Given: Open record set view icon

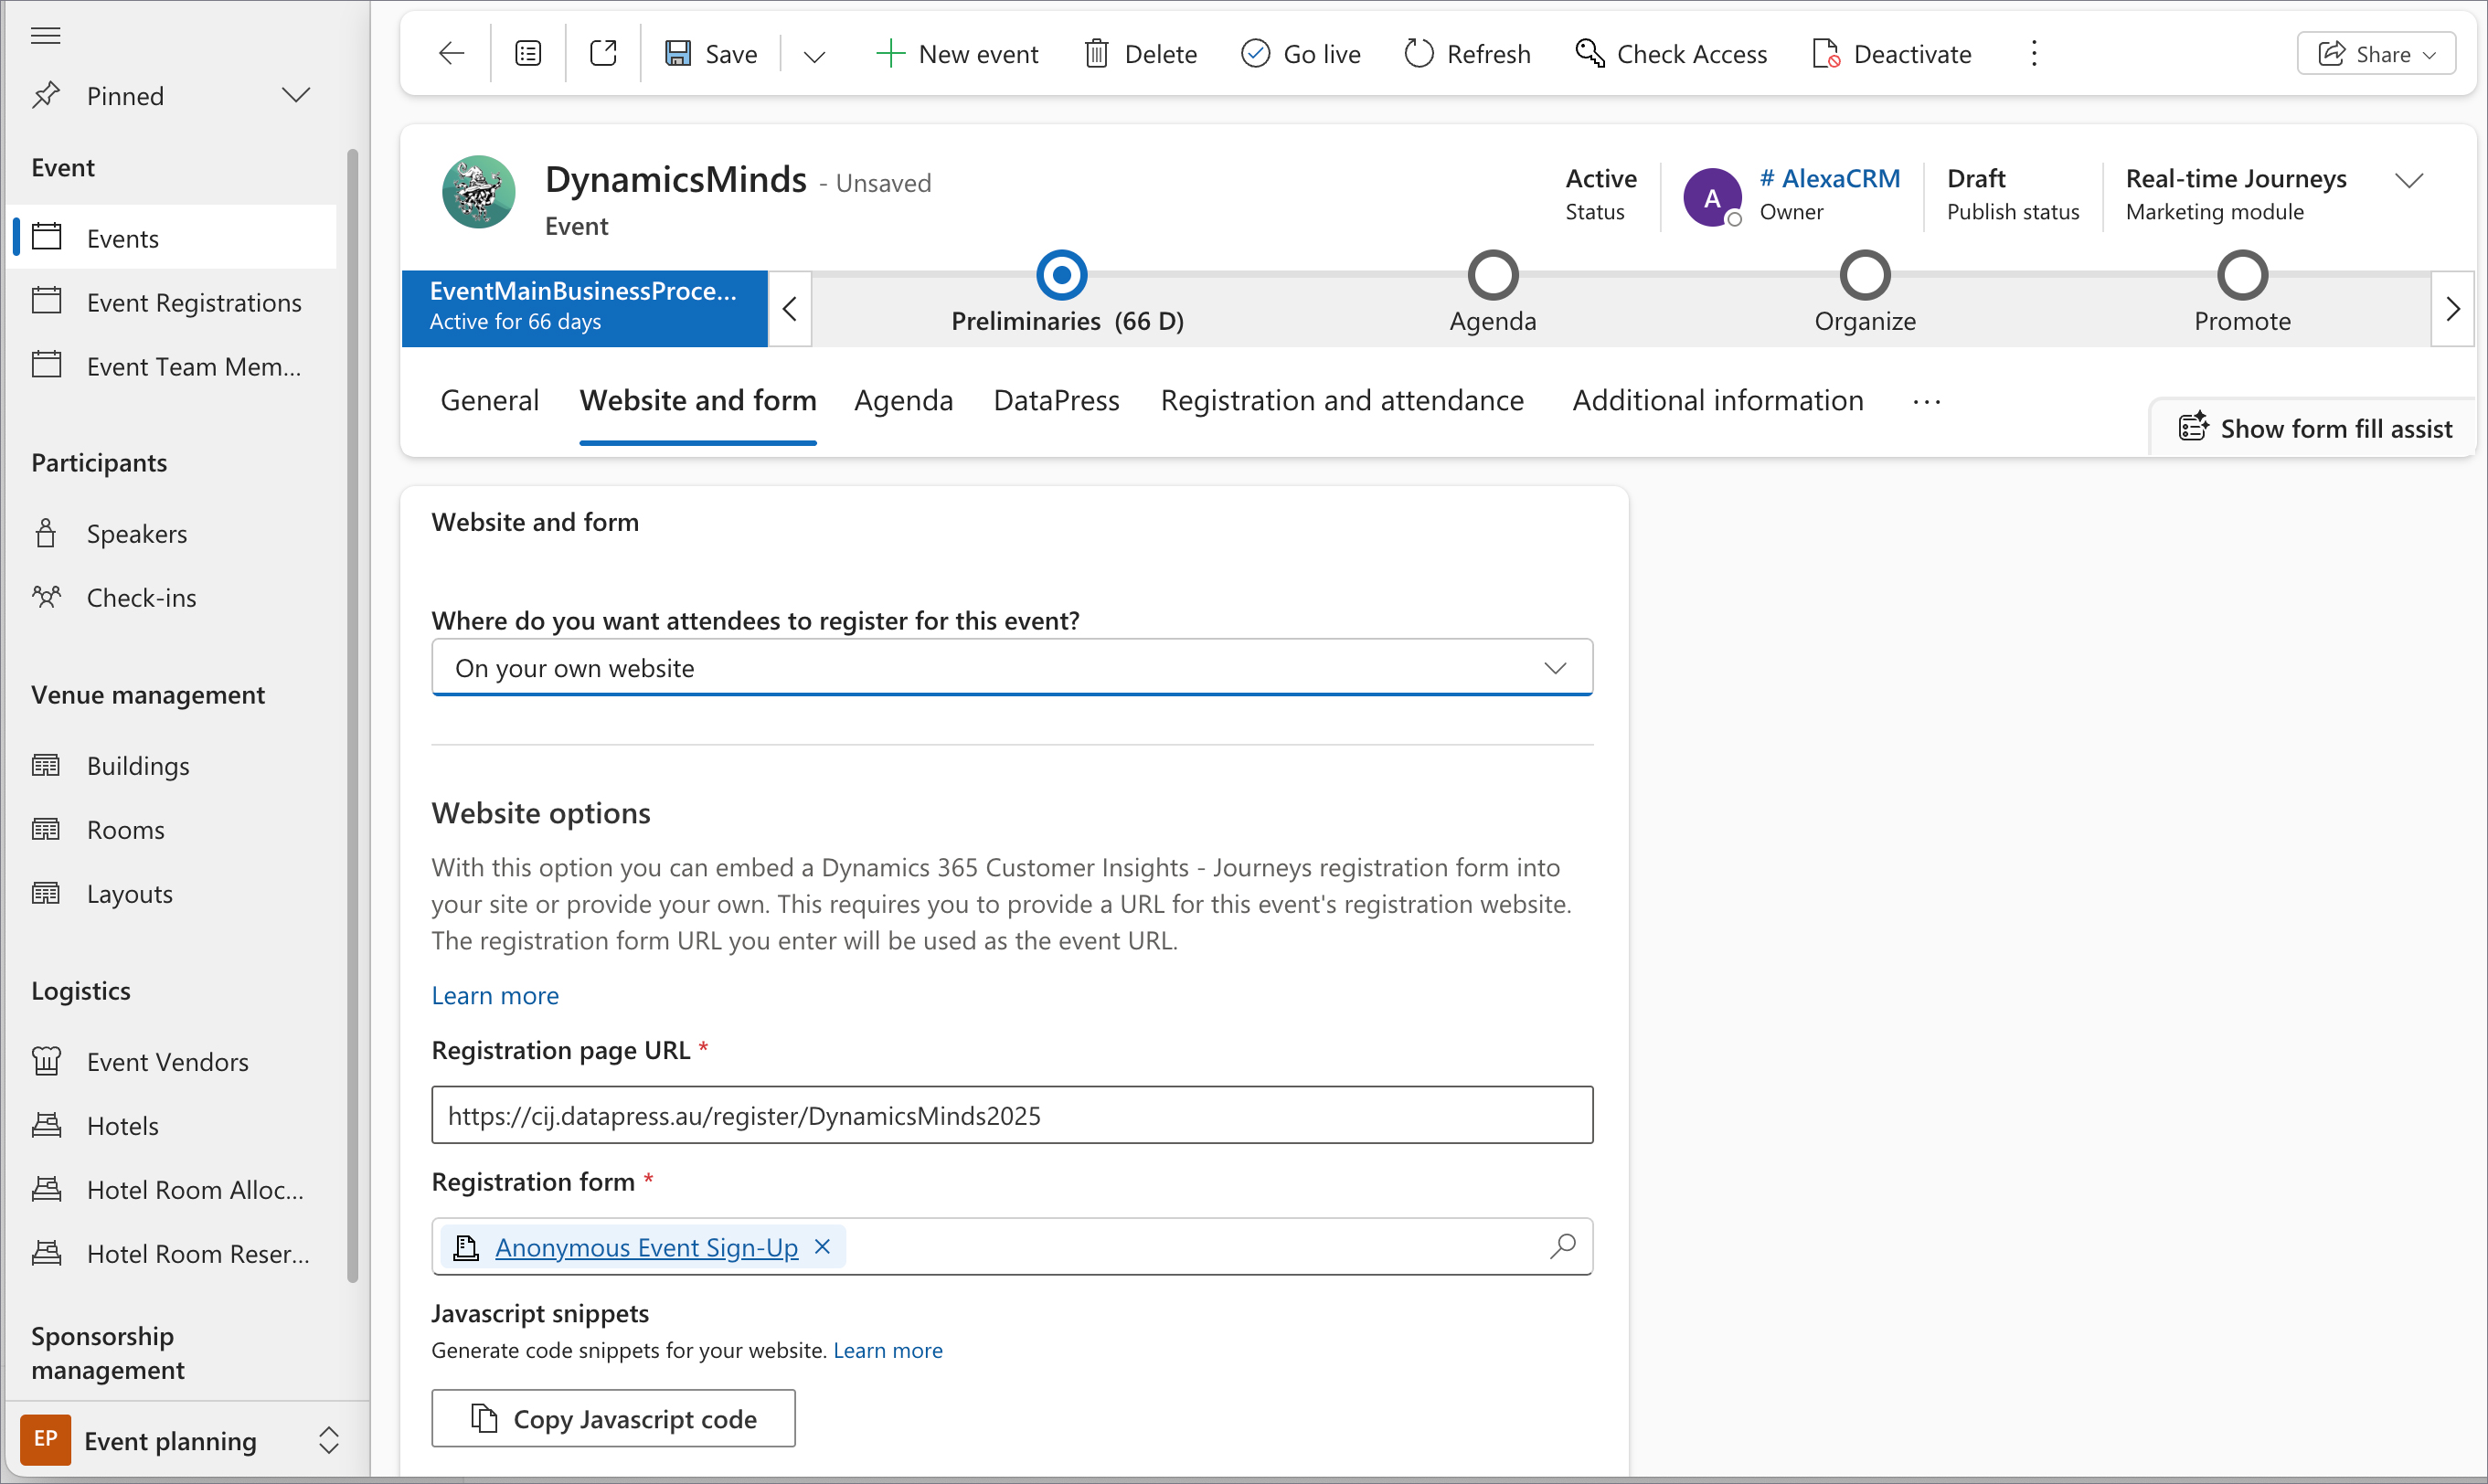Looking at the screenshot, I should point(528,53).
